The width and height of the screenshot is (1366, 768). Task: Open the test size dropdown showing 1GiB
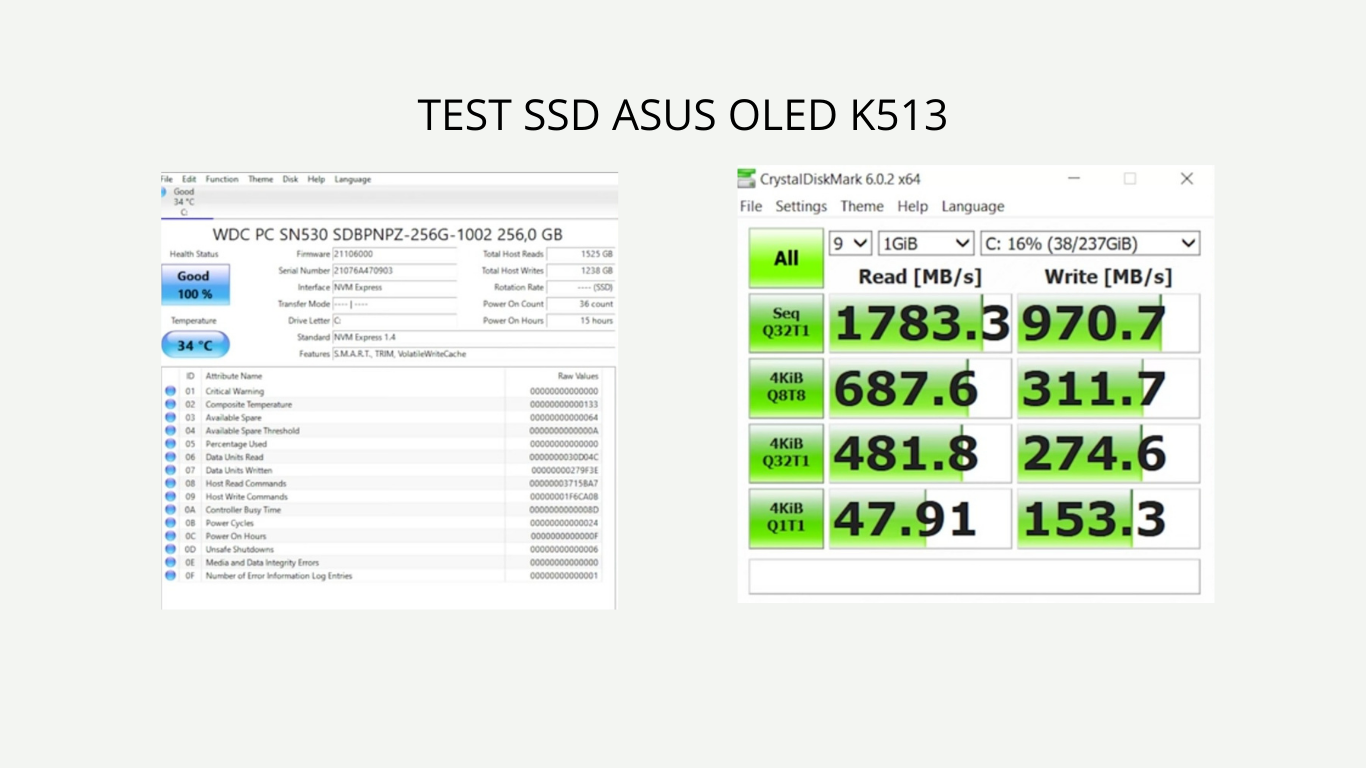(926, 243)
